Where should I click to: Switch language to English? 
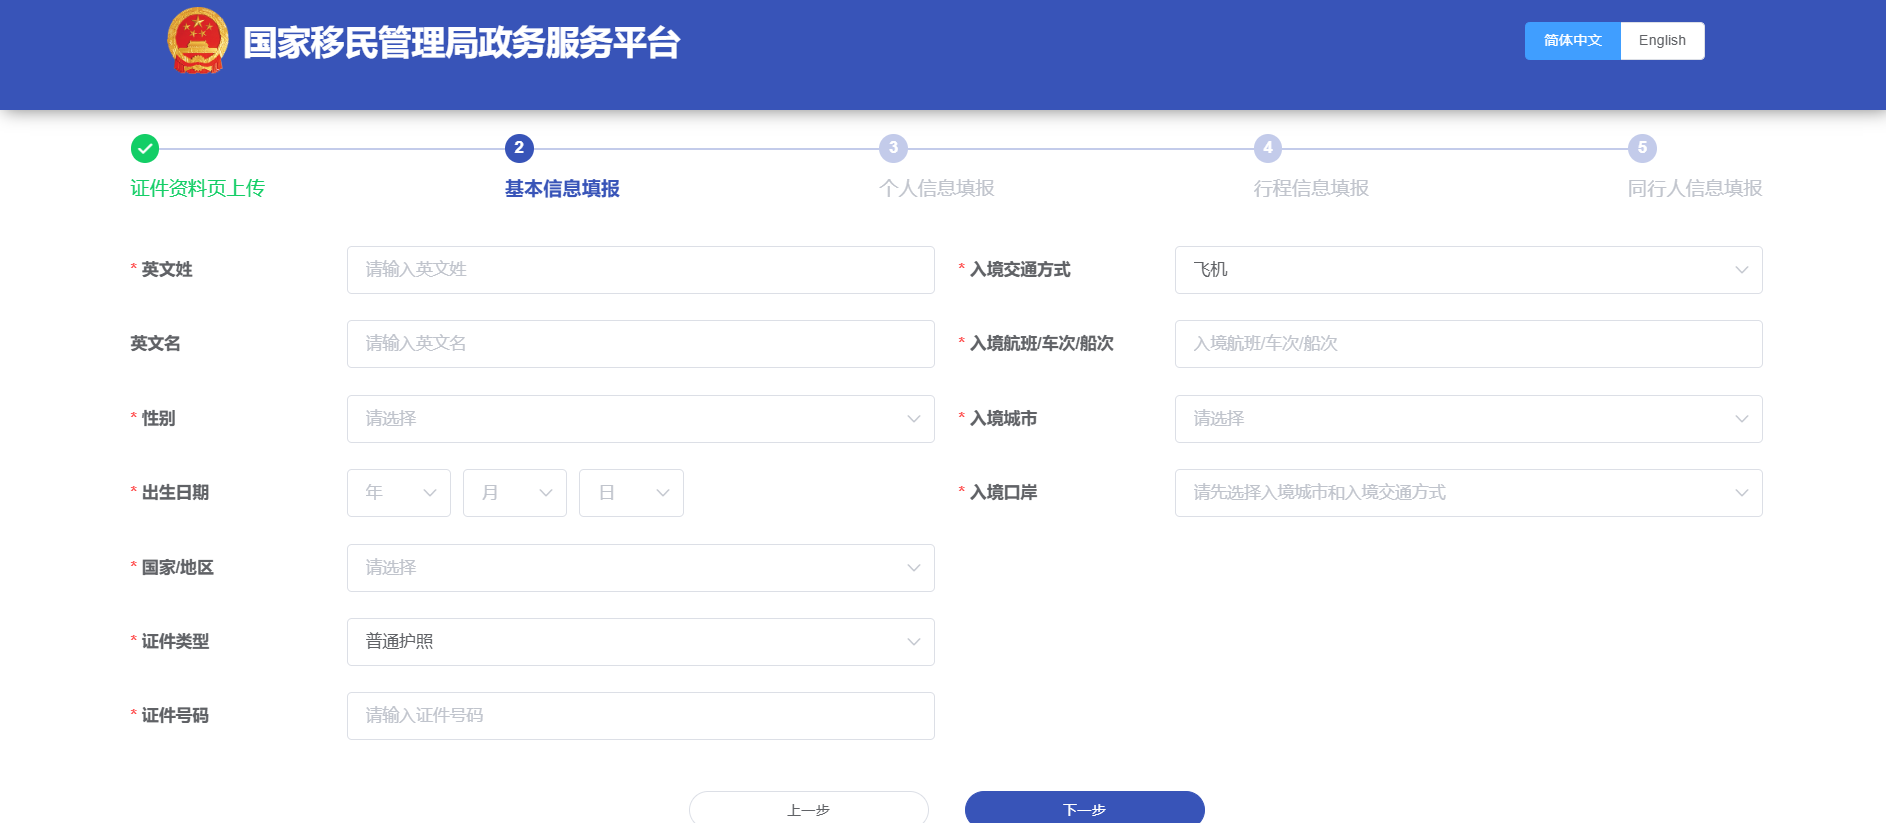pyautogui.click(x=1662, y=41)
